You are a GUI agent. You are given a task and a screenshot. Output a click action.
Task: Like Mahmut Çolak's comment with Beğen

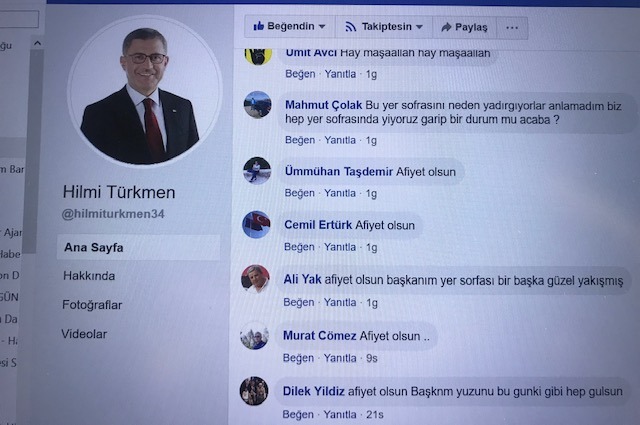click(300, 140)
